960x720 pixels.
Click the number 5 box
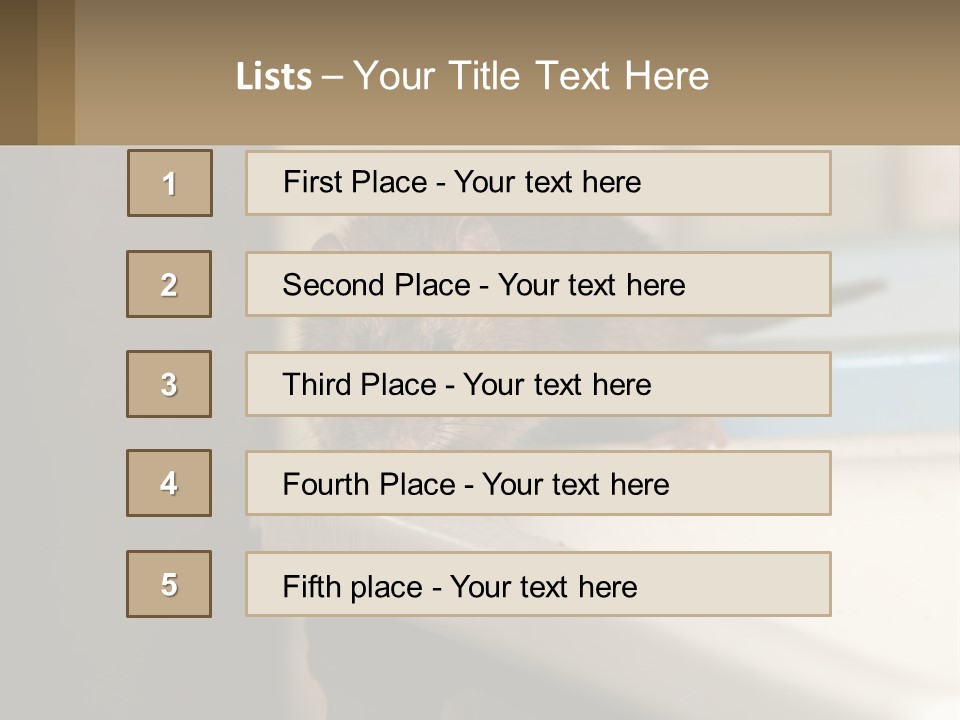[x=169, y=584]
